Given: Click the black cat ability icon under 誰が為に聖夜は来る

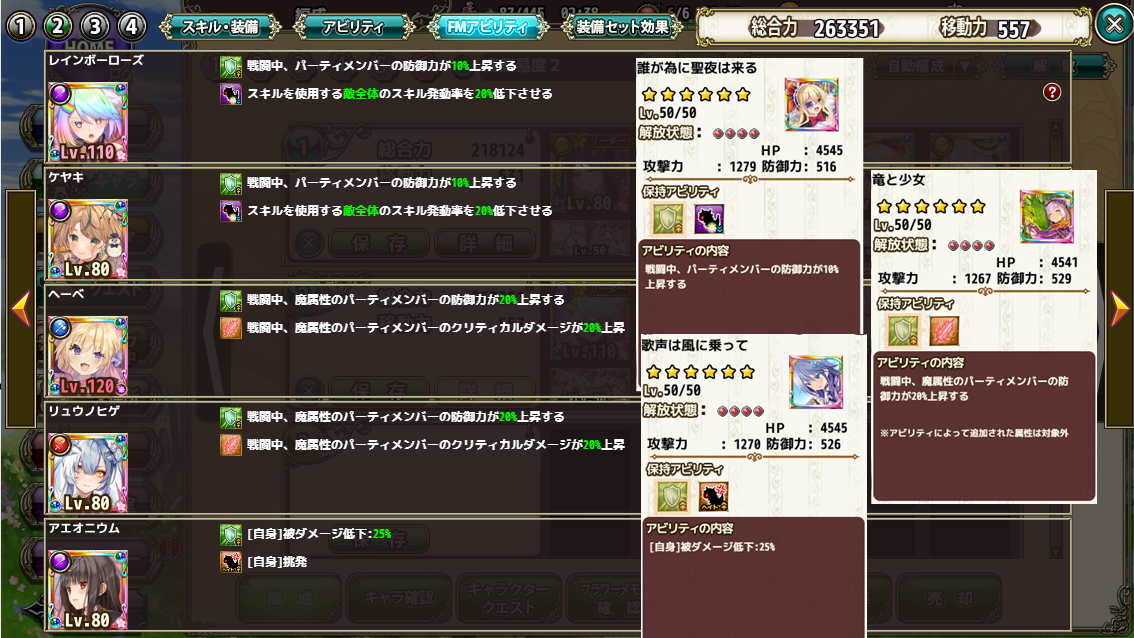Looking at the screenshot, I should pos(709,219).
